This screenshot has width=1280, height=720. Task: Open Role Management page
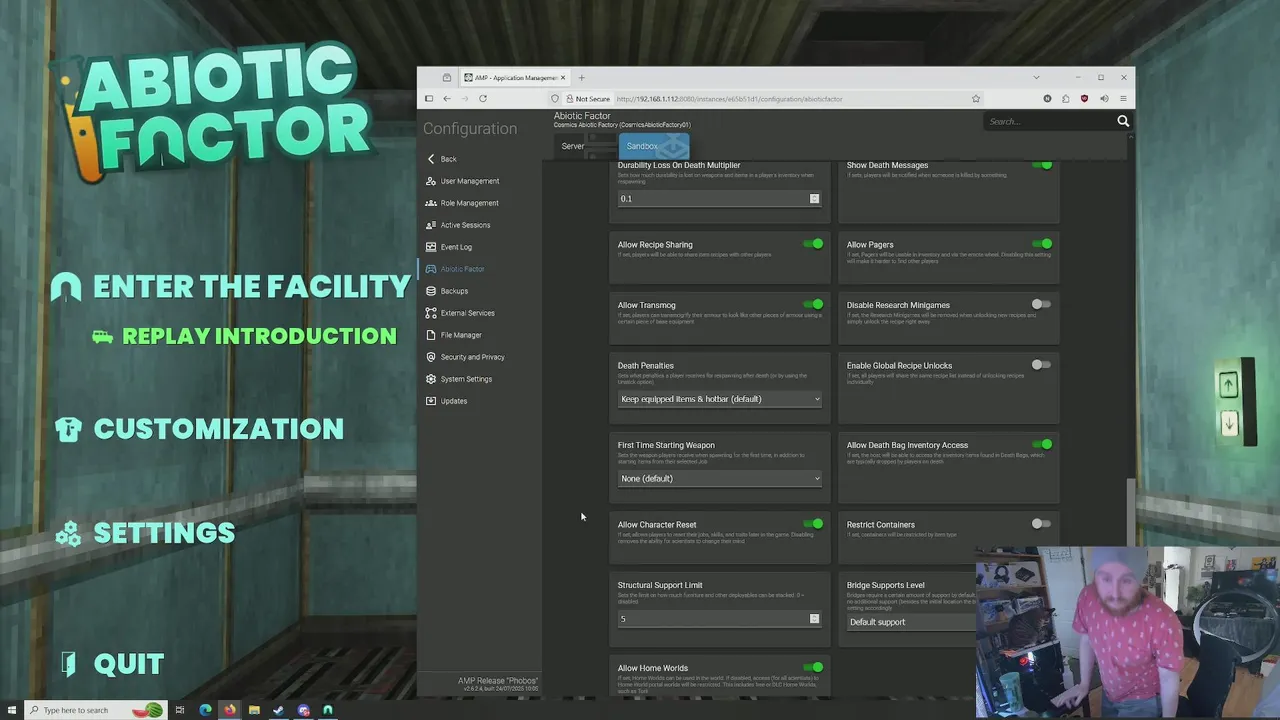pyautogui.click(x=470, y=203)
